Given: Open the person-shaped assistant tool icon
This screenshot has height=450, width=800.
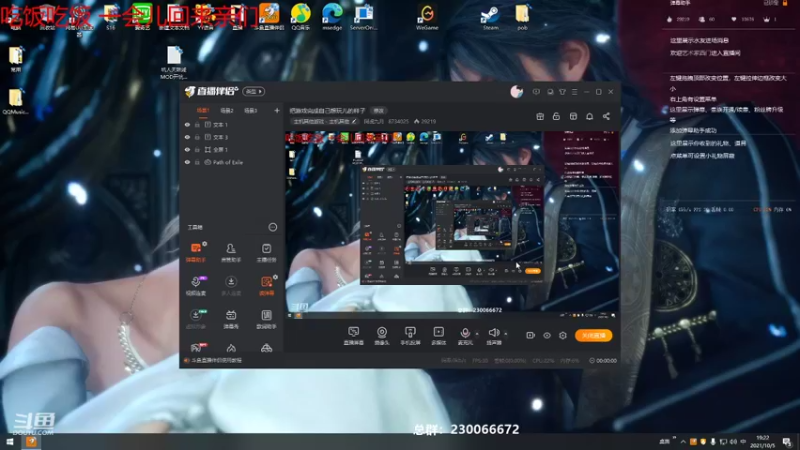Looking at the screenshot, I should [x=231, y=252].
